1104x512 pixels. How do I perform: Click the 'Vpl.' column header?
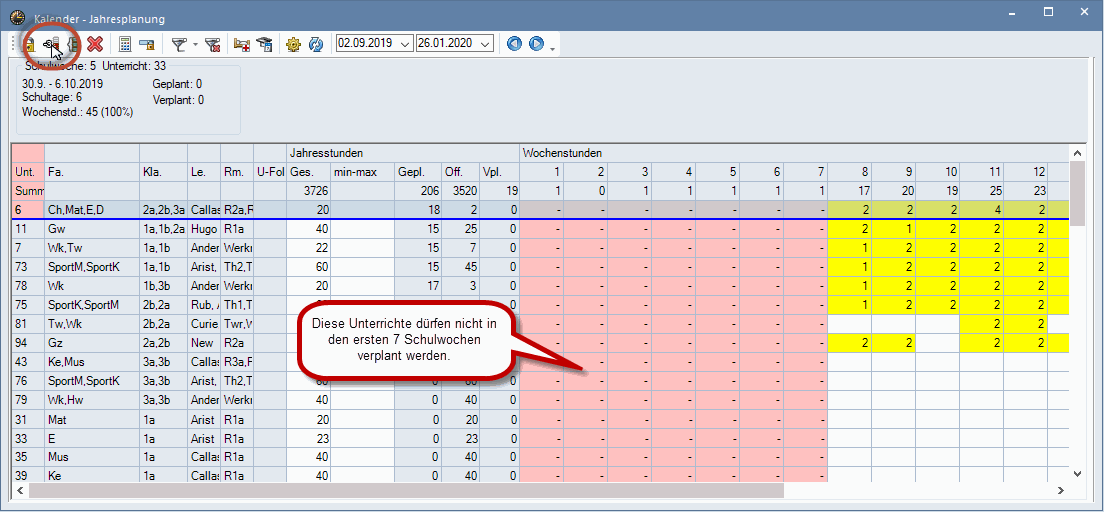click(499, 172)
